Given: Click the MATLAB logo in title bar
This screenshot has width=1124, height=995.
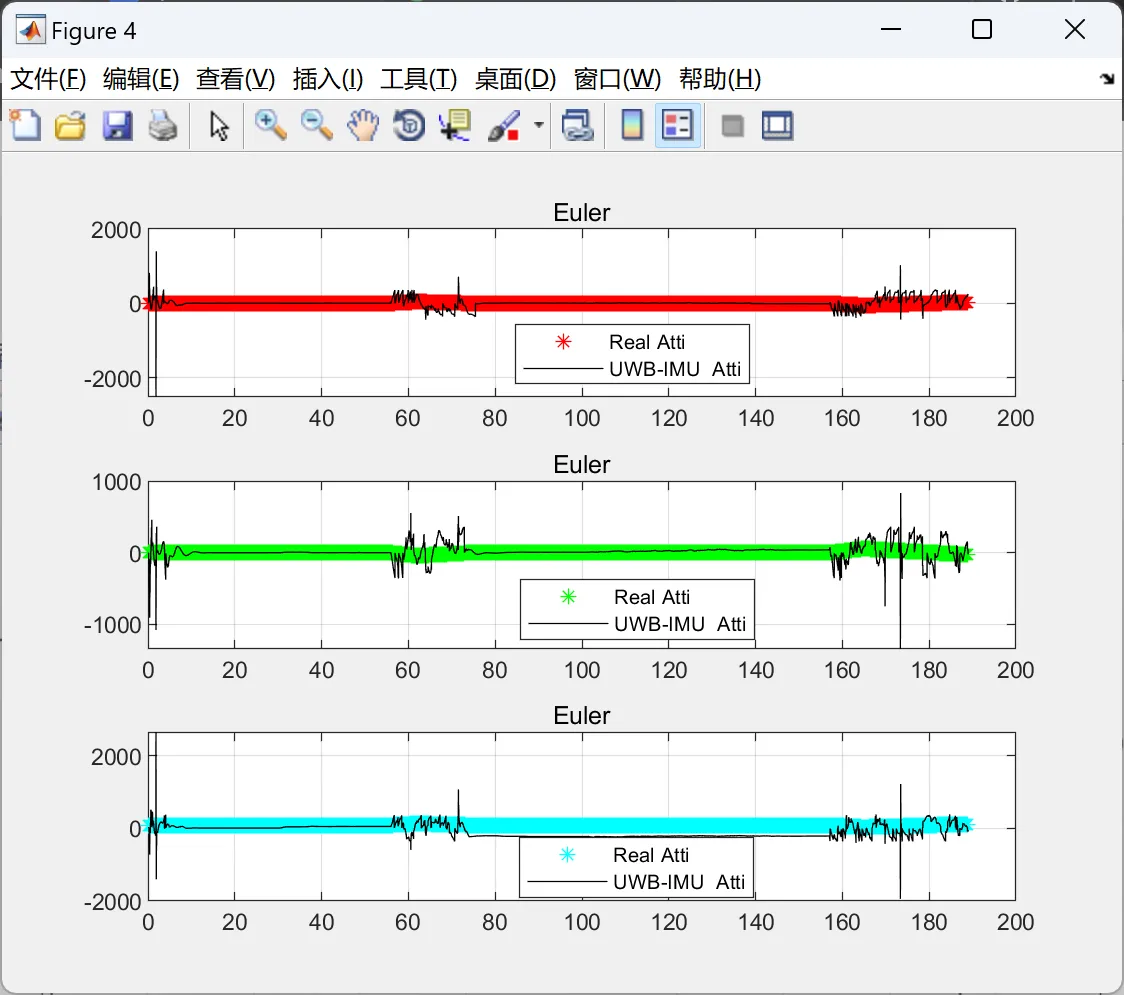Looking at the screenshot, I should [31, 30].
